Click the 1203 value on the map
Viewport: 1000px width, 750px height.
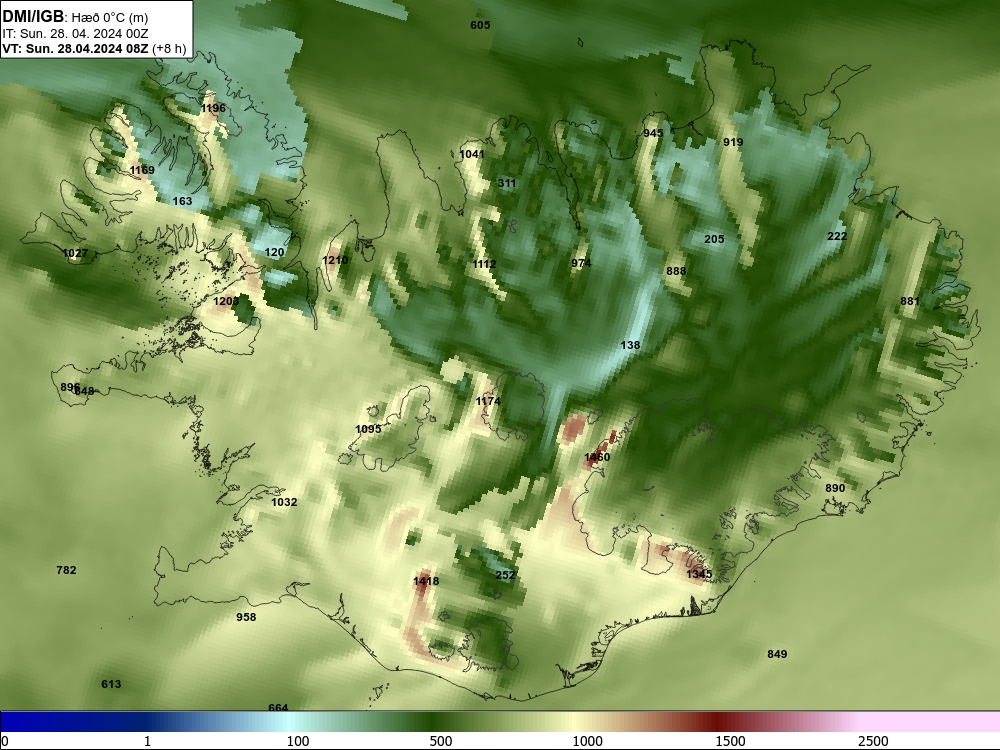(x=226, y=300)
